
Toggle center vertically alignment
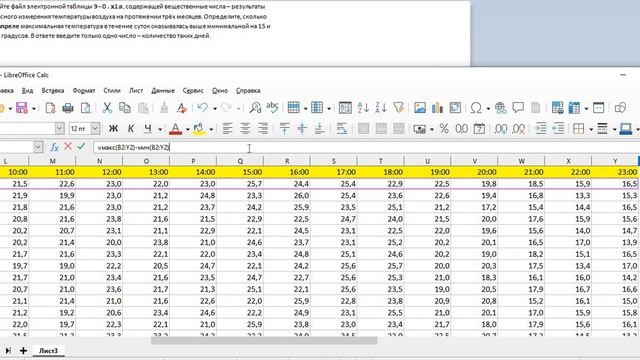pos(302,129)
